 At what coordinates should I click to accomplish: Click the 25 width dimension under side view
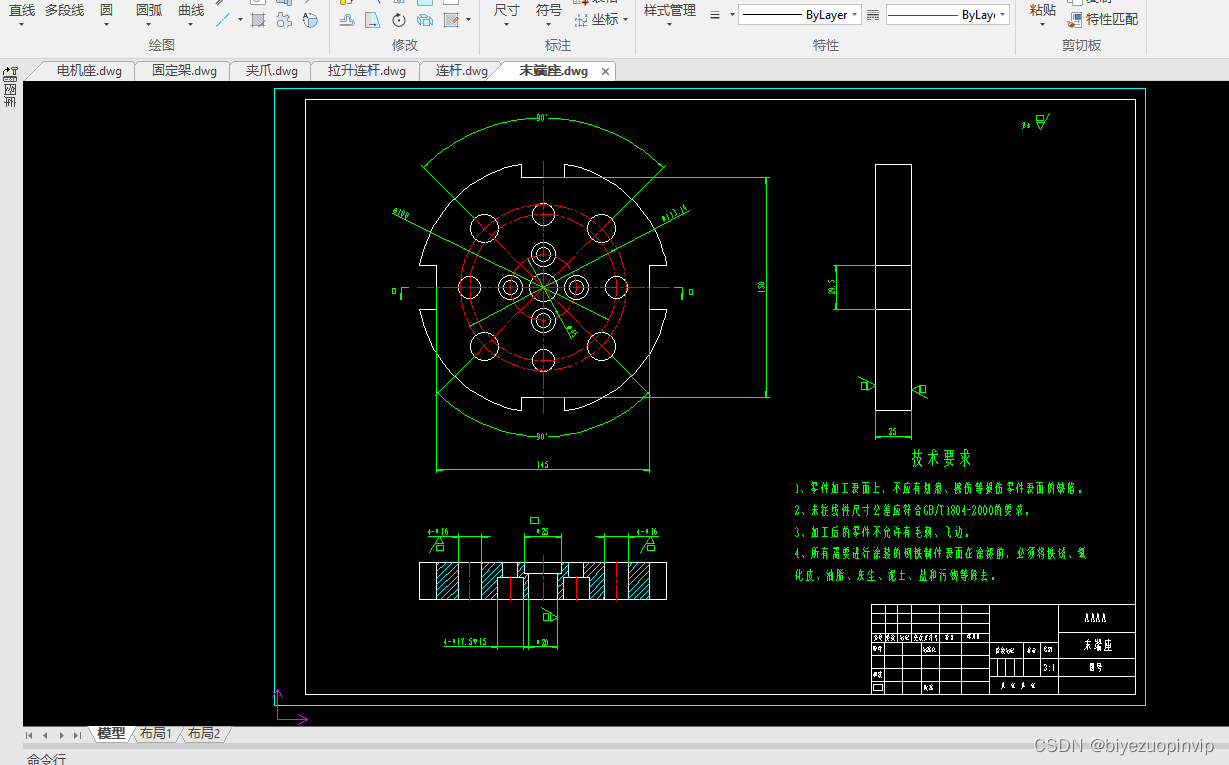(x=892, y=431)
